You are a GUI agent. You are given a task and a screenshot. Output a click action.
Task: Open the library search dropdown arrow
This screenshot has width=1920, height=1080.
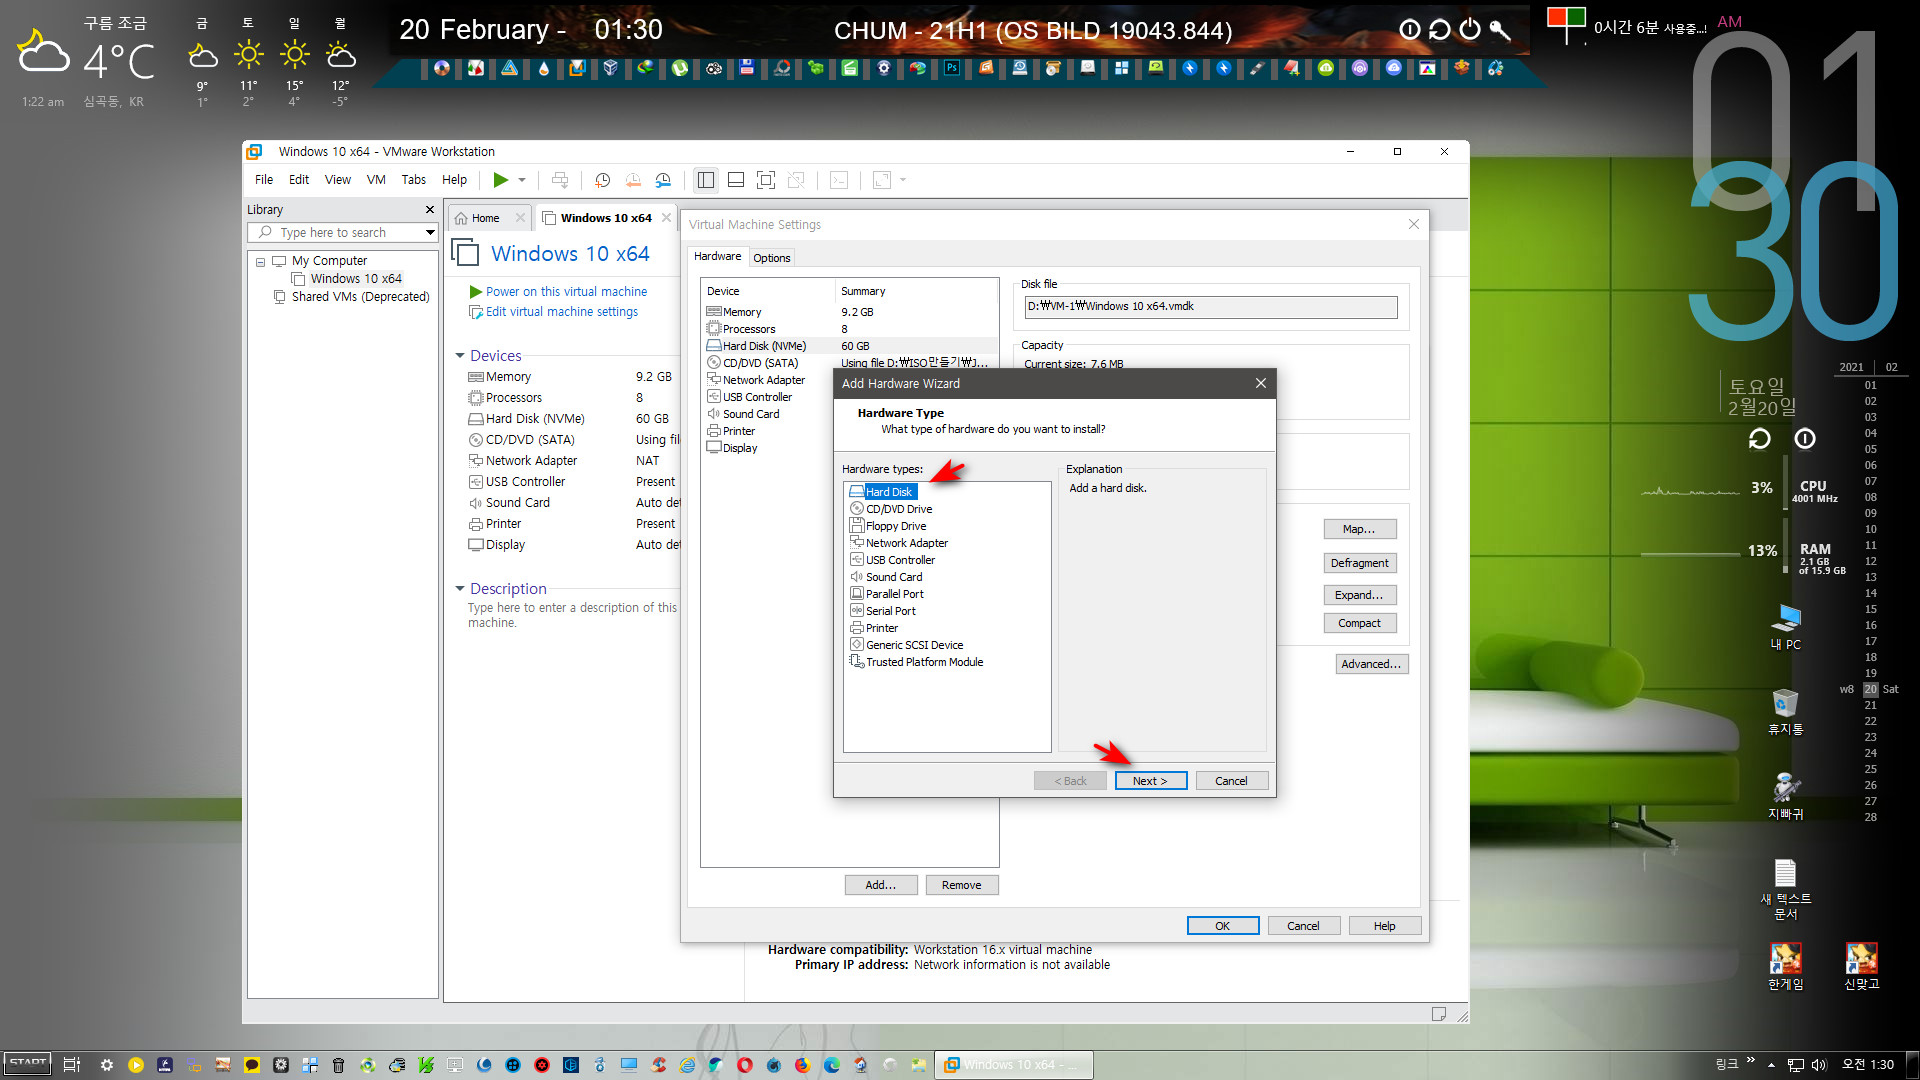[430, 232]
